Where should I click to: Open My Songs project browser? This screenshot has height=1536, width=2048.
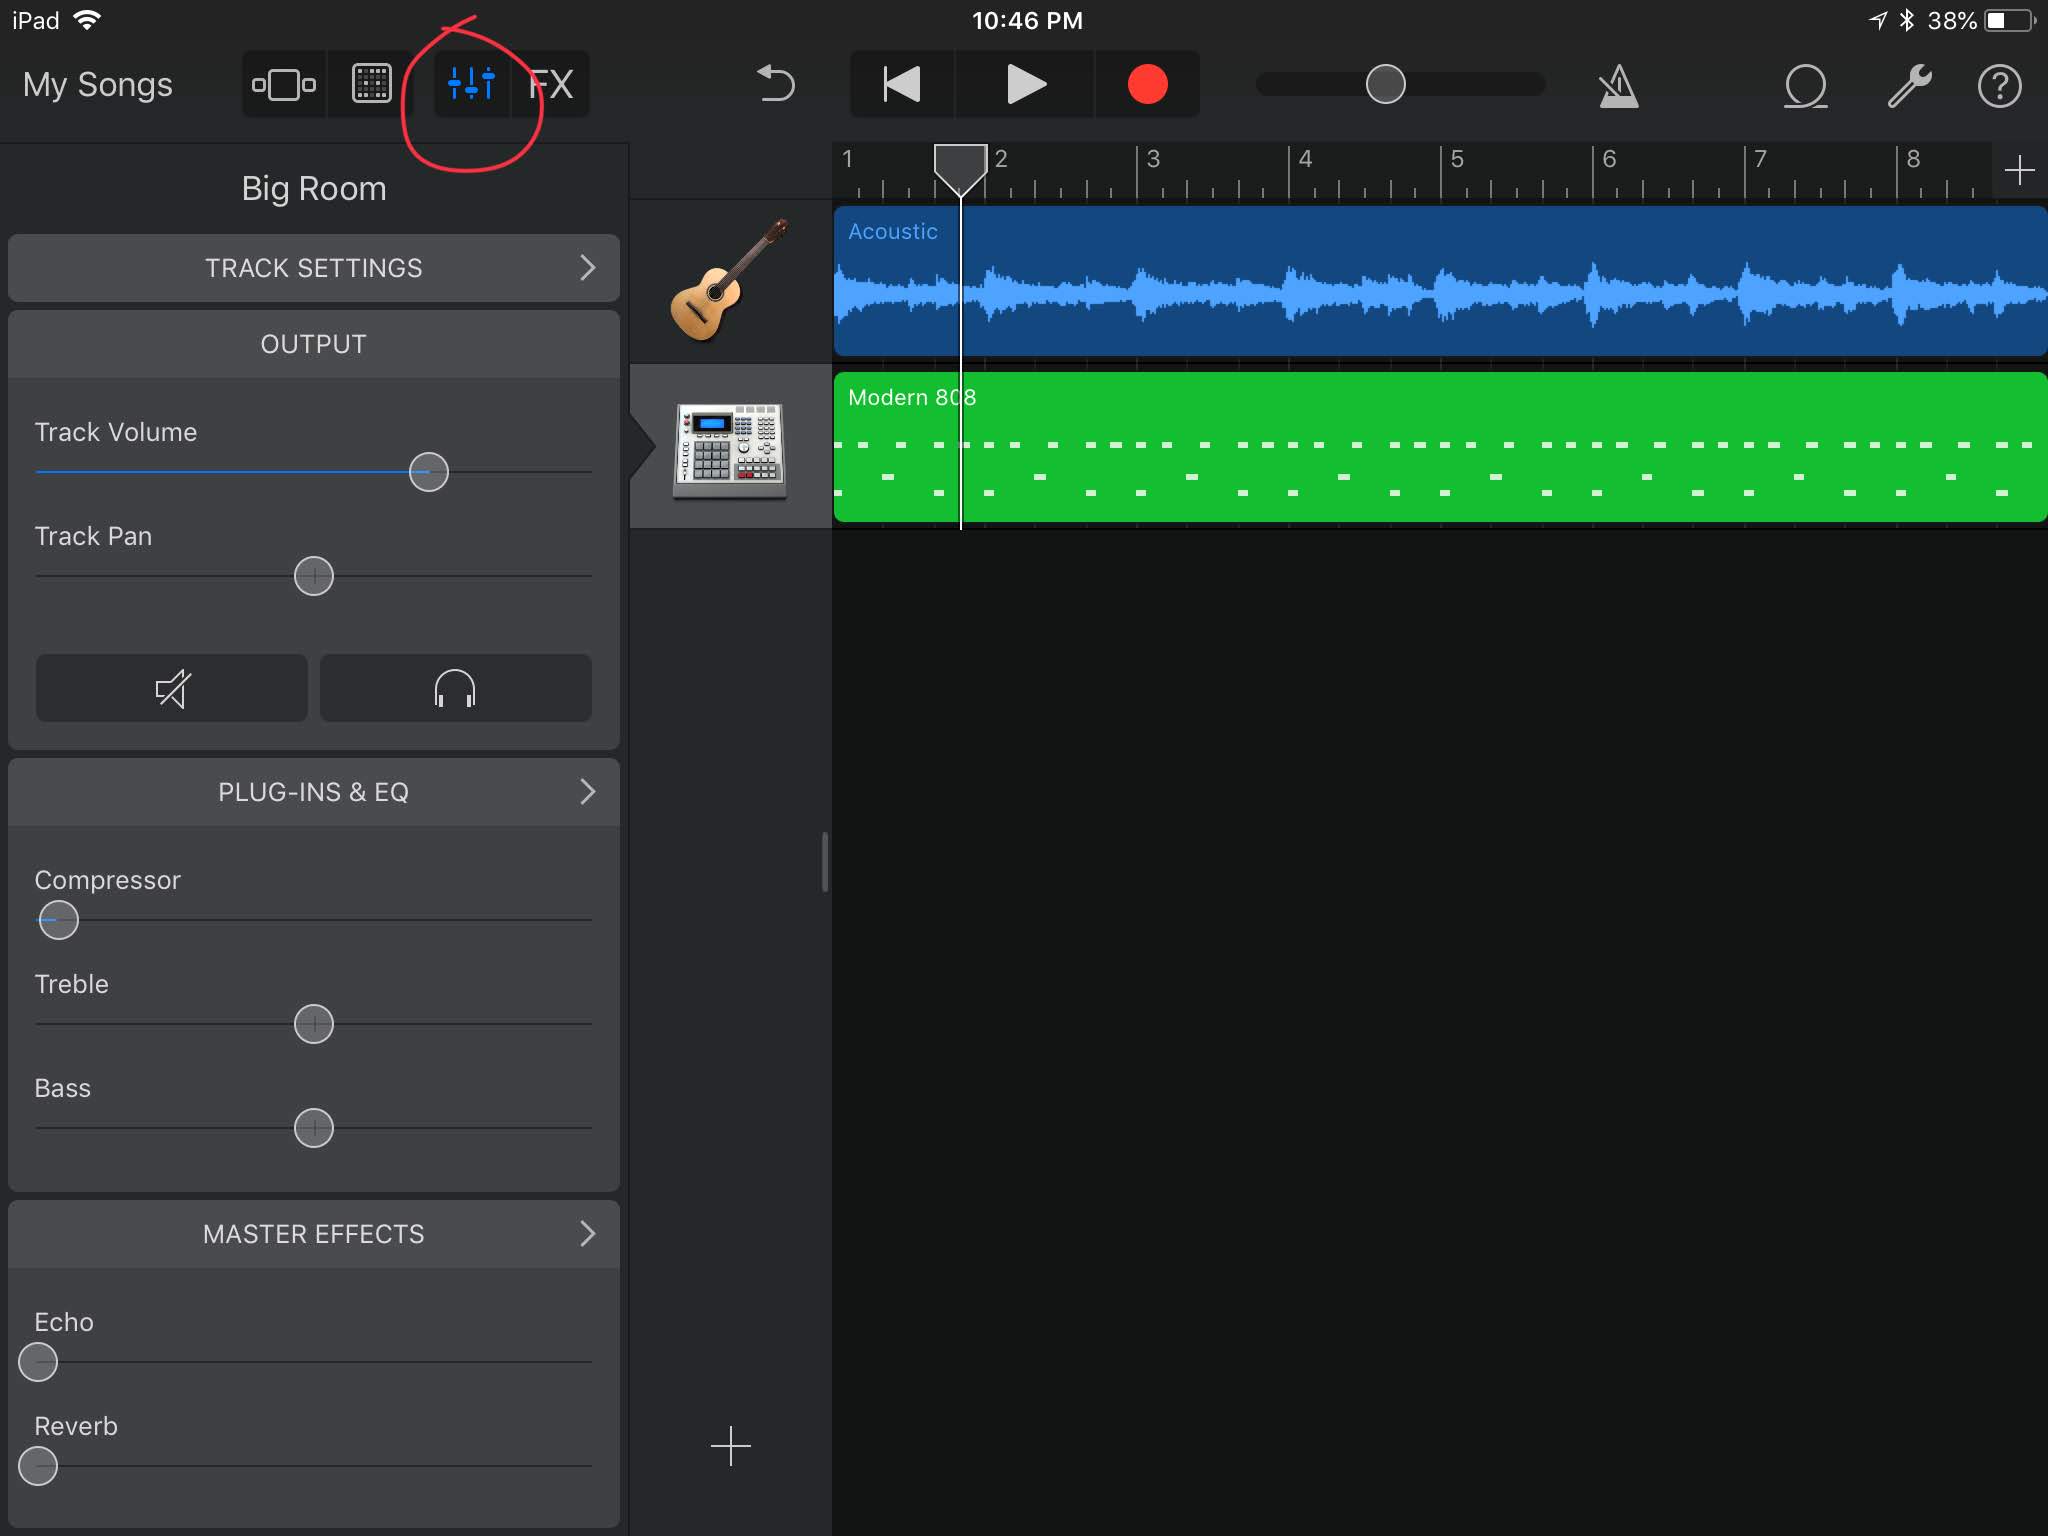click(x=97, y=82)
